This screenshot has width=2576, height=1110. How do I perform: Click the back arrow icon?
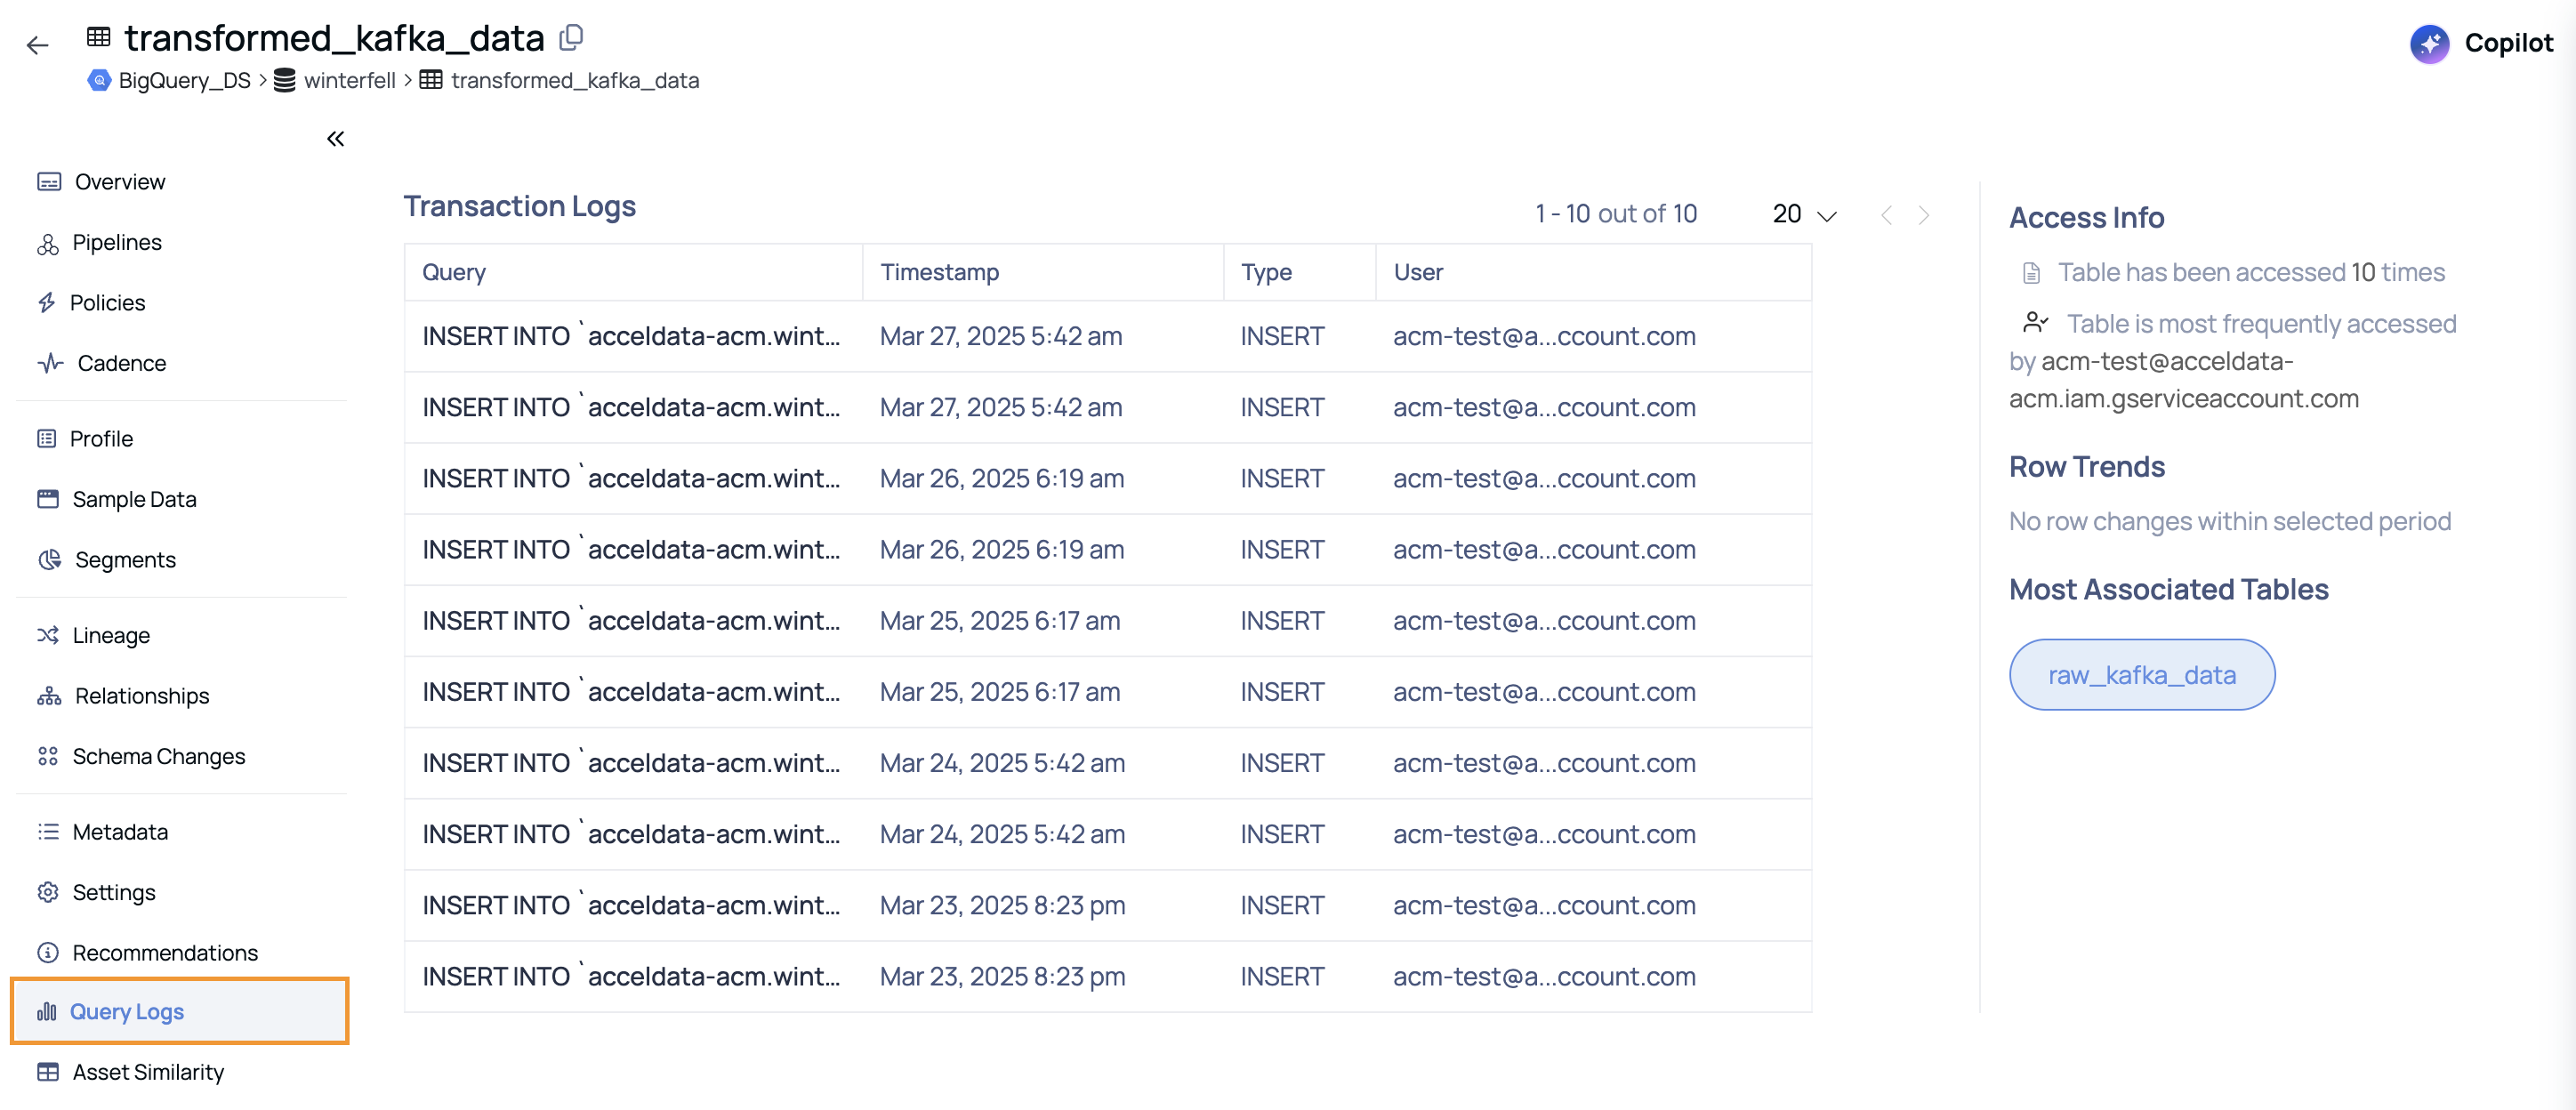point(37,45)
